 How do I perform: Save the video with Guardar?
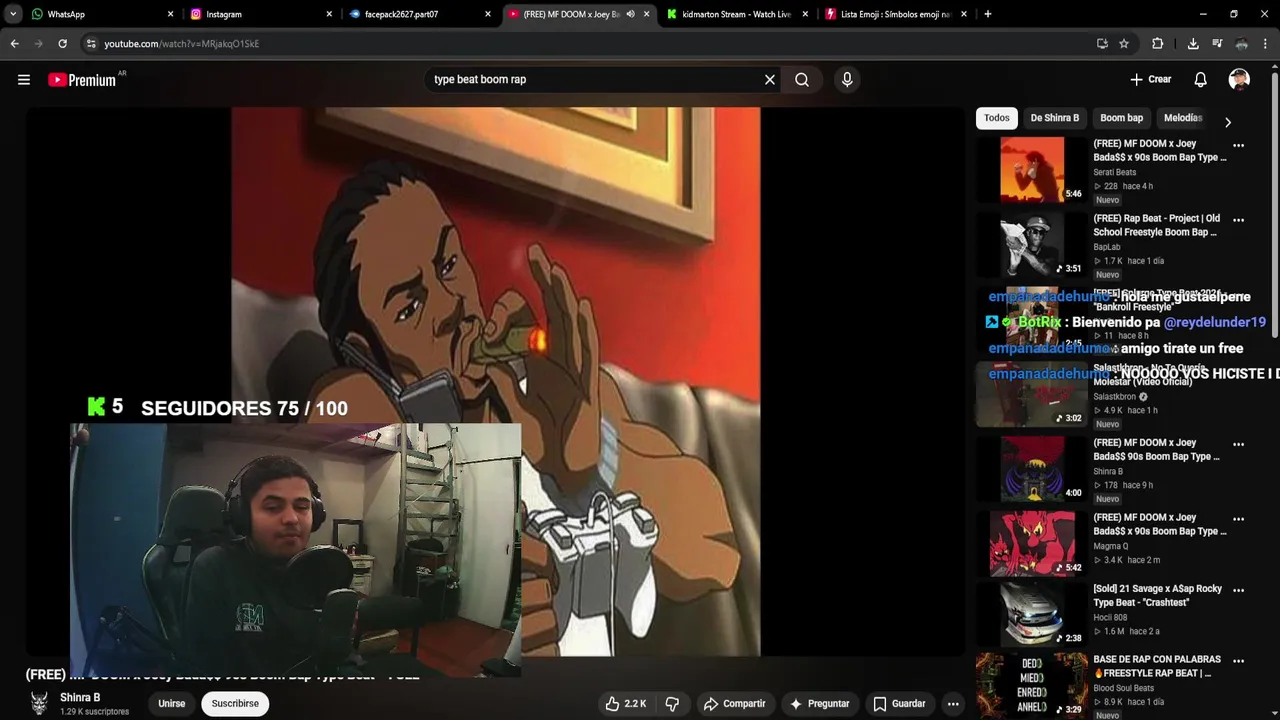click(x=899, y=704)
